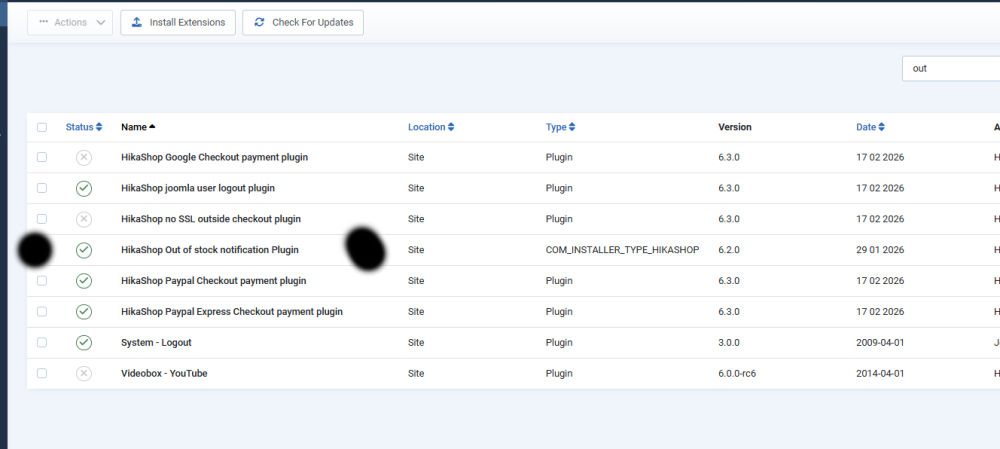Disable HikaShop Out of stock notification Plugin
The image size is (1000, 449).
point(84,250)
